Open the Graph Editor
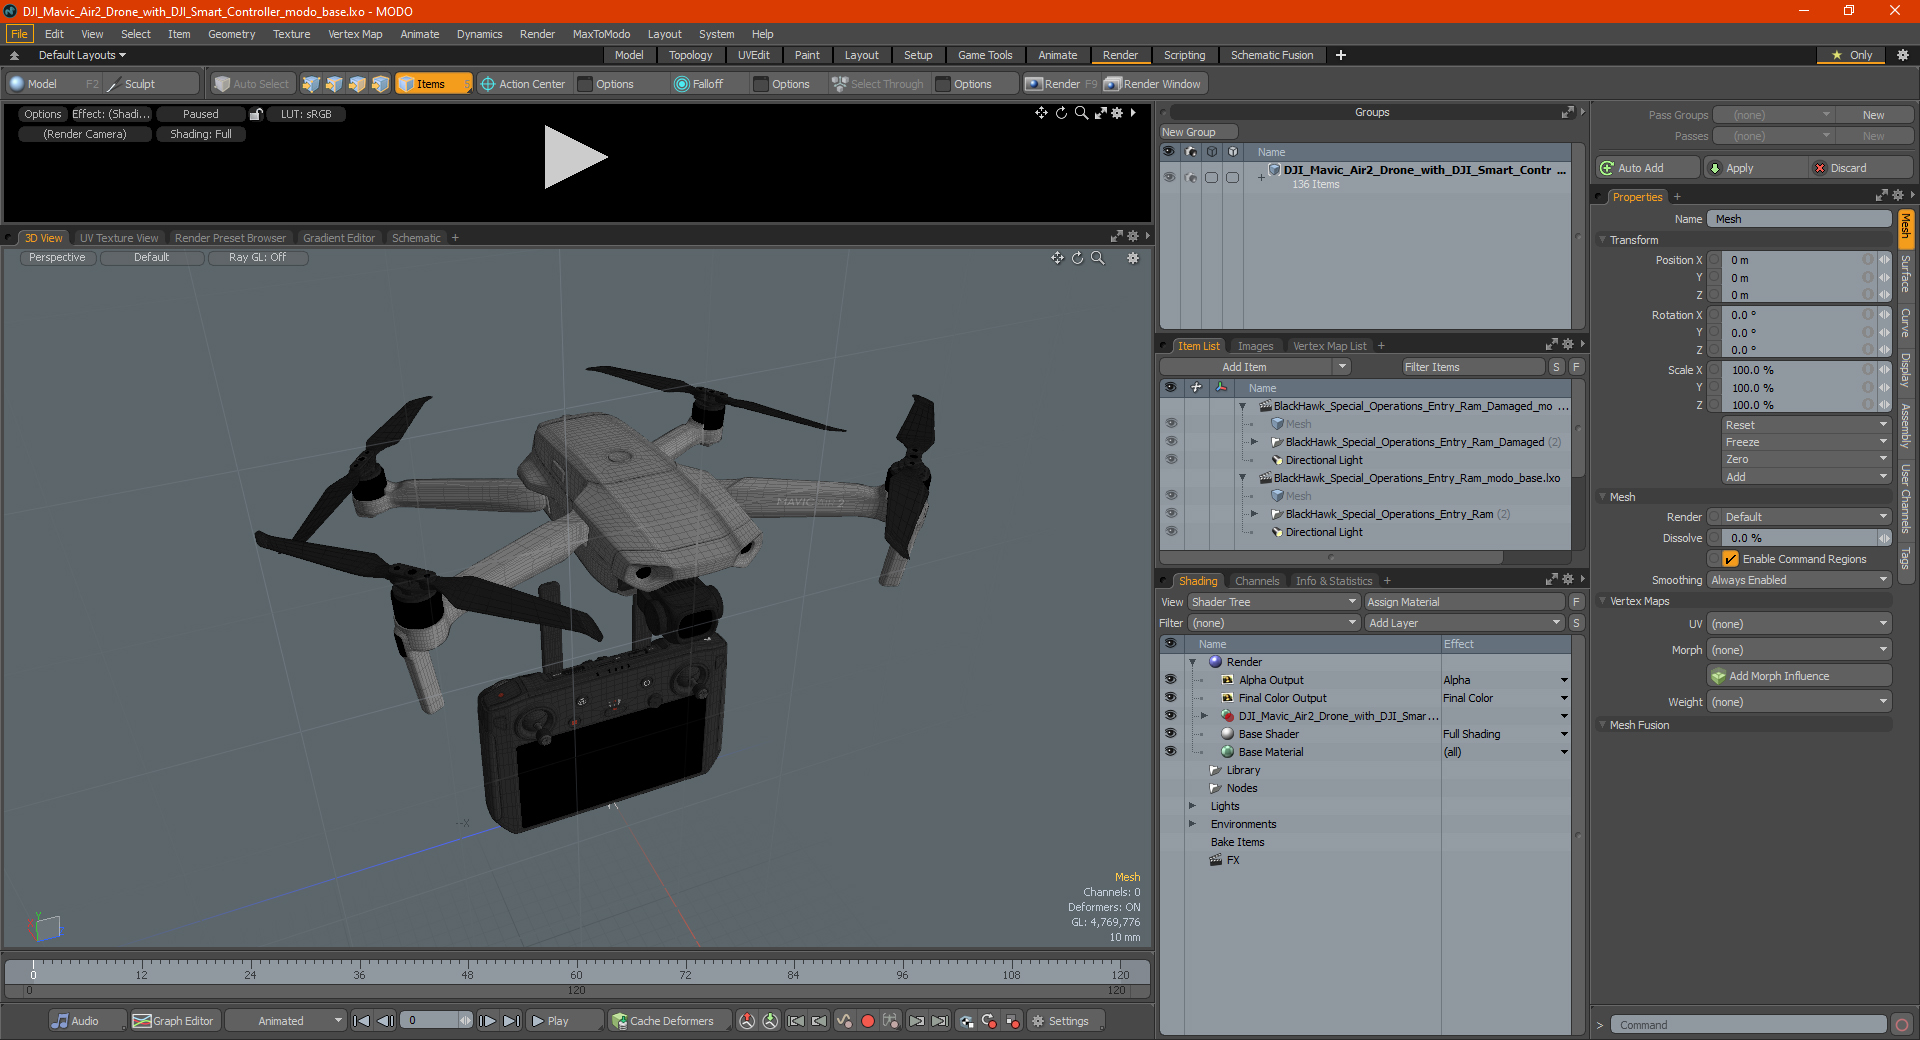1920x1040 pixels. pyautogui.click(x=174, y=1021)
